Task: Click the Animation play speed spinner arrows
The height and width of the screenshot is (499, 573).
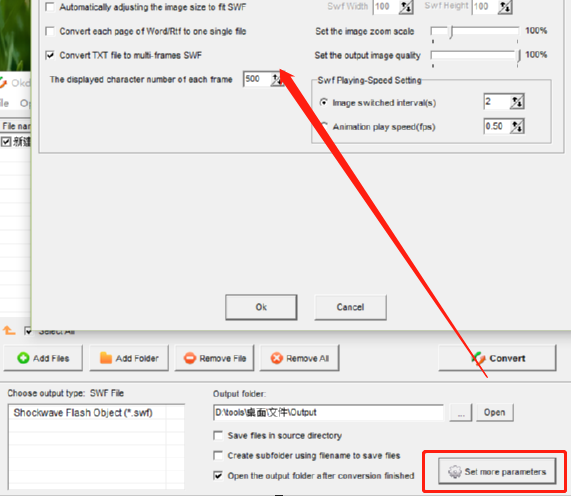Action: [517, 126]
